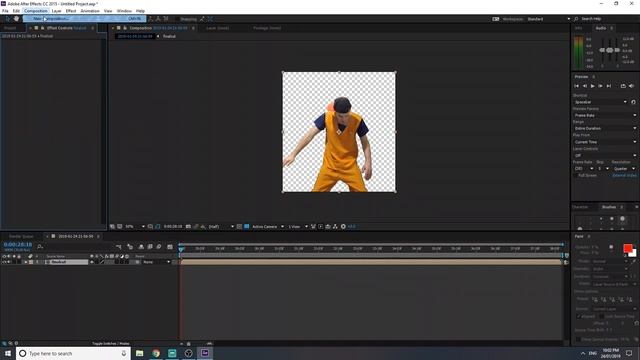This screenshot has height=360, width=640.
Task: Toggle the Draft 3D timeline icon
Action: [x=130, y=247]
